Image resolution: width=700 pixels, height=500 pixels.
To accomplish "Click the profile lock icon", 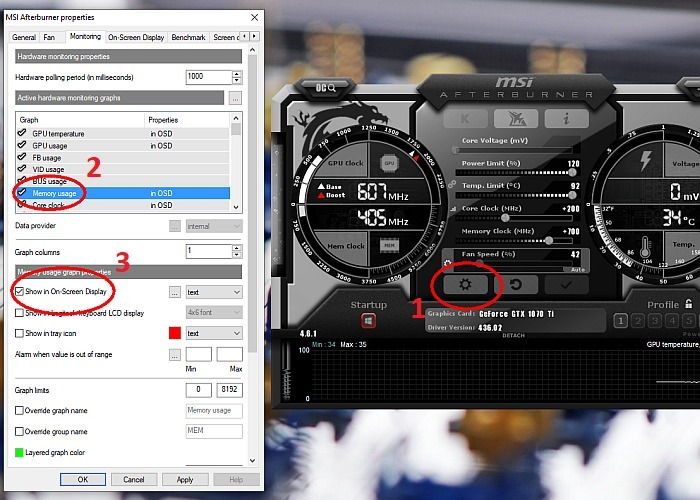I will click(x=688, y=304).
